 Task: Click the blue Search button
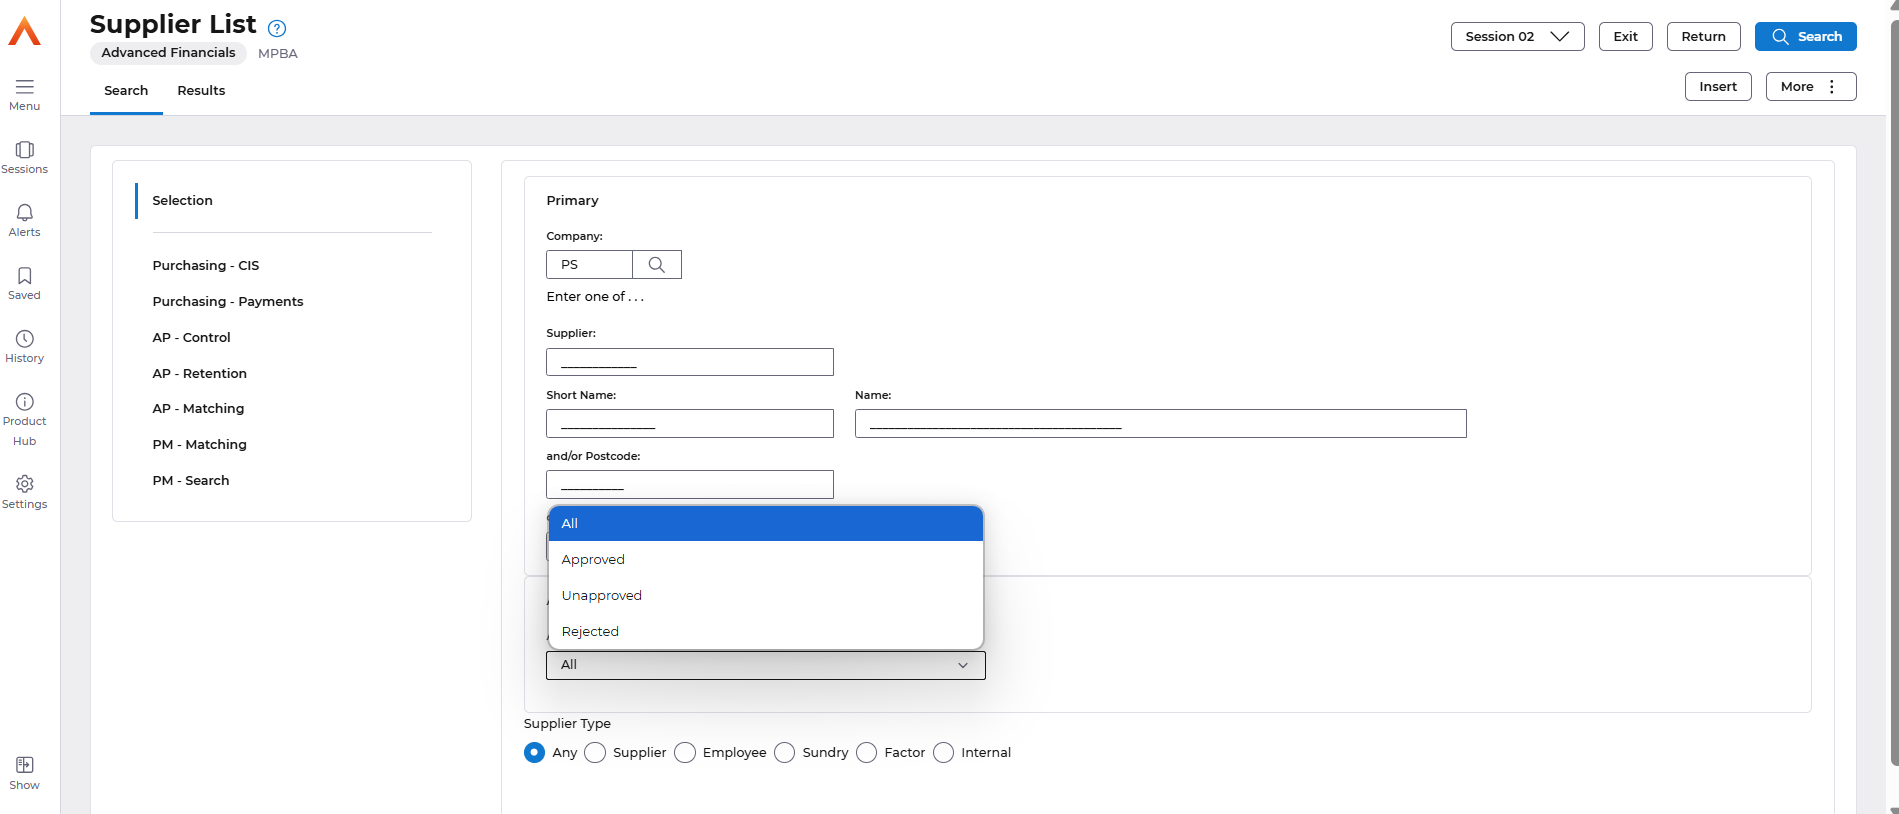coord(1805,36)
